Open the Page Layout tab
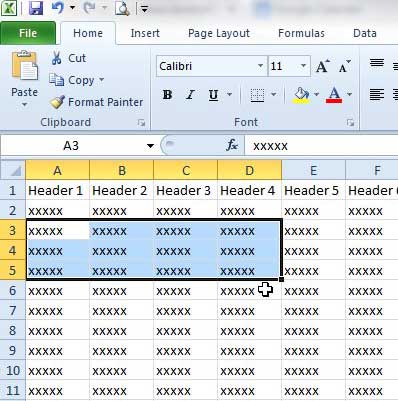The image size is (398, 401). point(219,33)
